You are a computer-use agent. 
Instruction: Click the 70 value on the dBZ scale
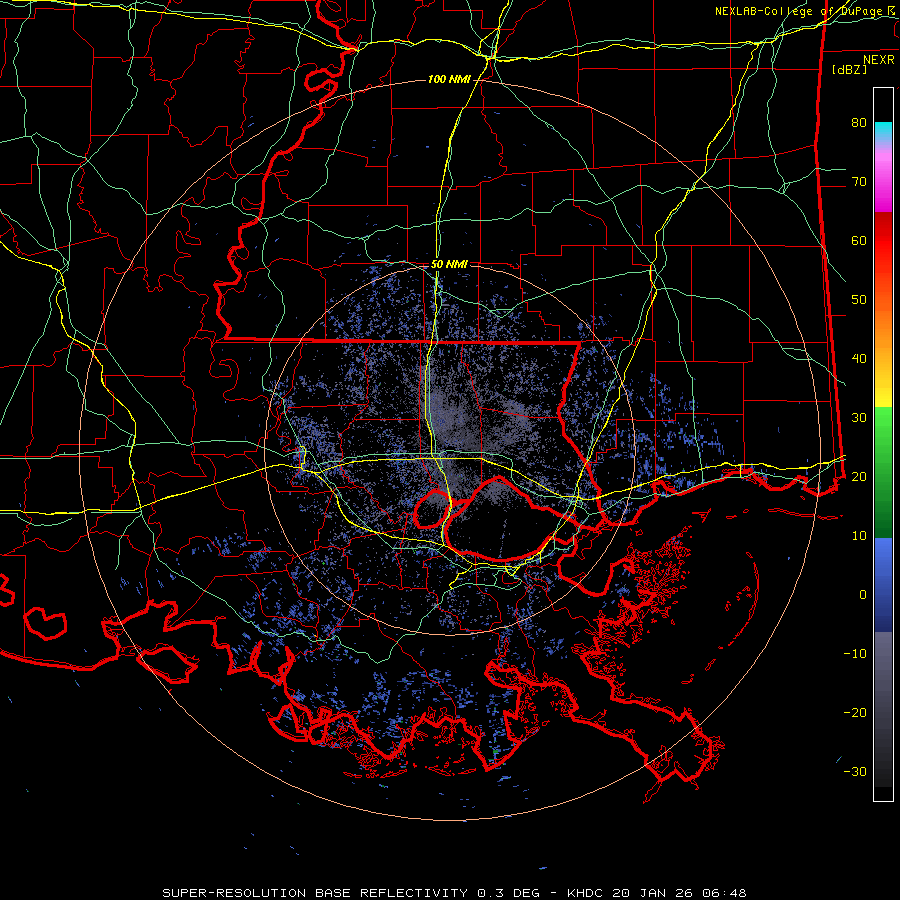pos(859,181)
